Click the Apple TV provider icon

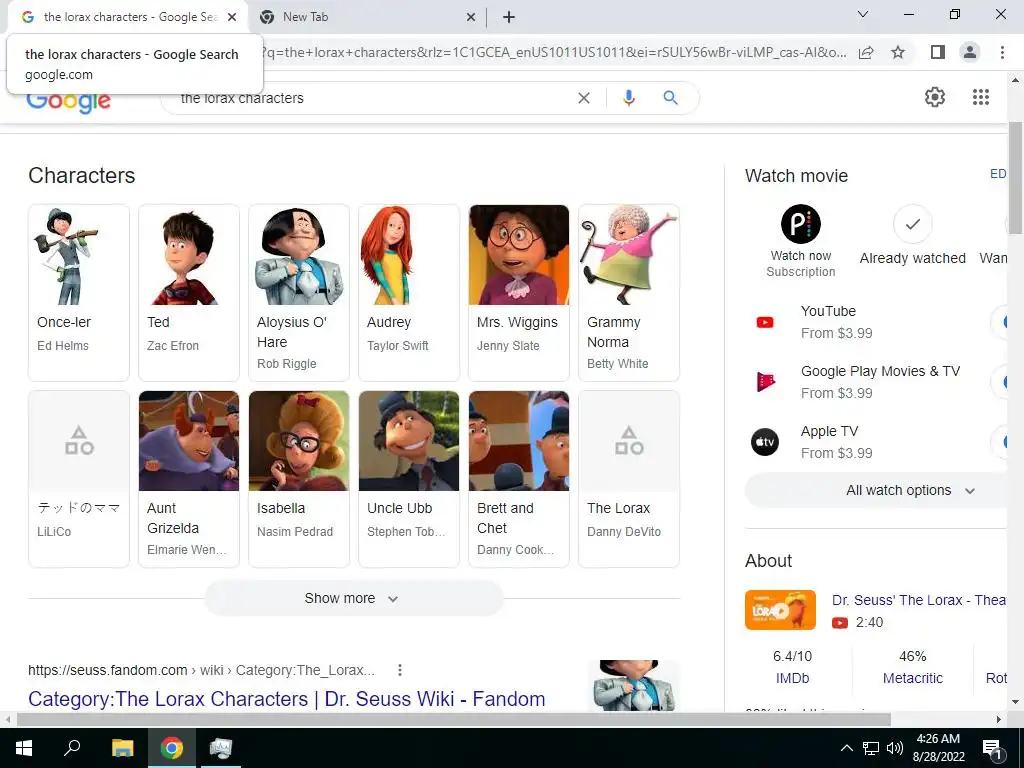[765, 442]
